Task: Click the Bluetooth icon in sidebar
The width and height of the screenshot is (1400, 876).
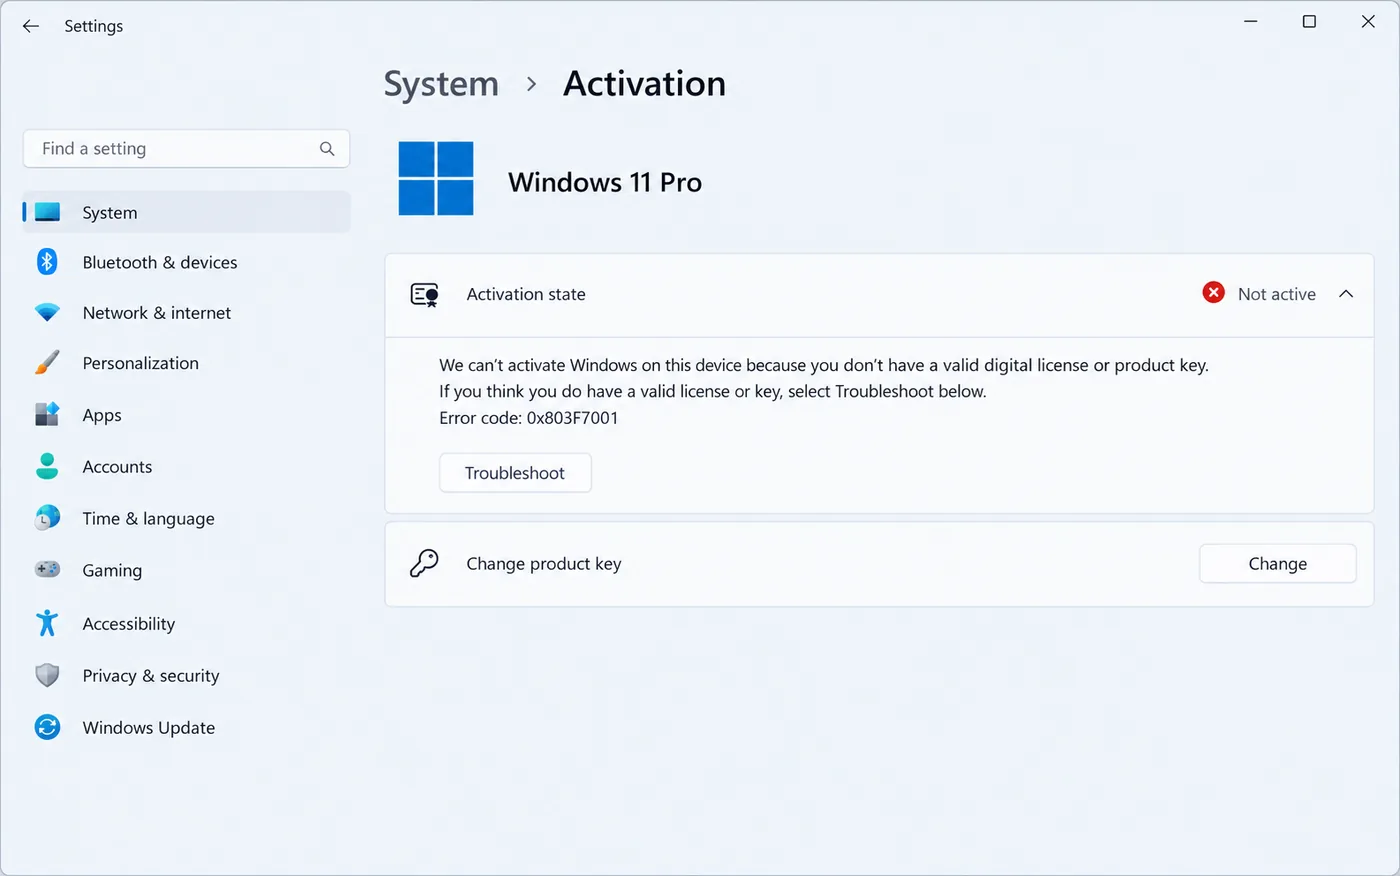Action: pyautogui.click(x=47, y=262)
